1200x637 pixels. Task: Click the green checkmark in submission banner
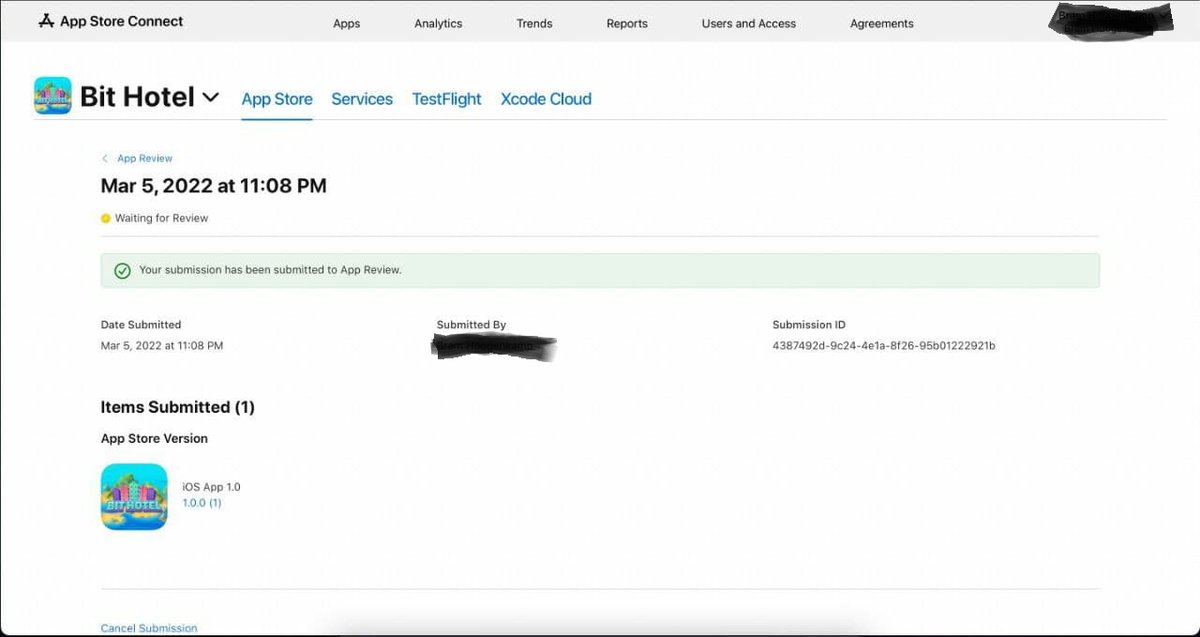pos(122,270)
